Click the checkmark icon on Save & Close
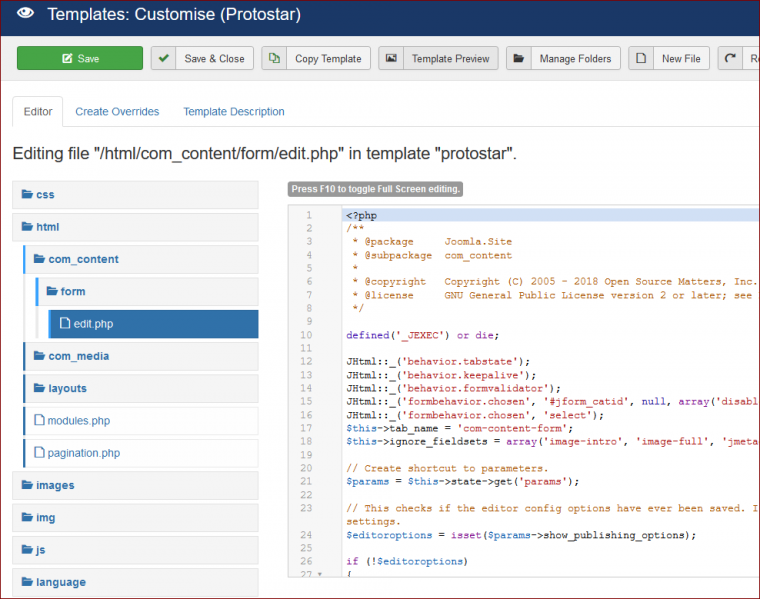The height and width of the screenshot is (599, 760). pos(164,59)
